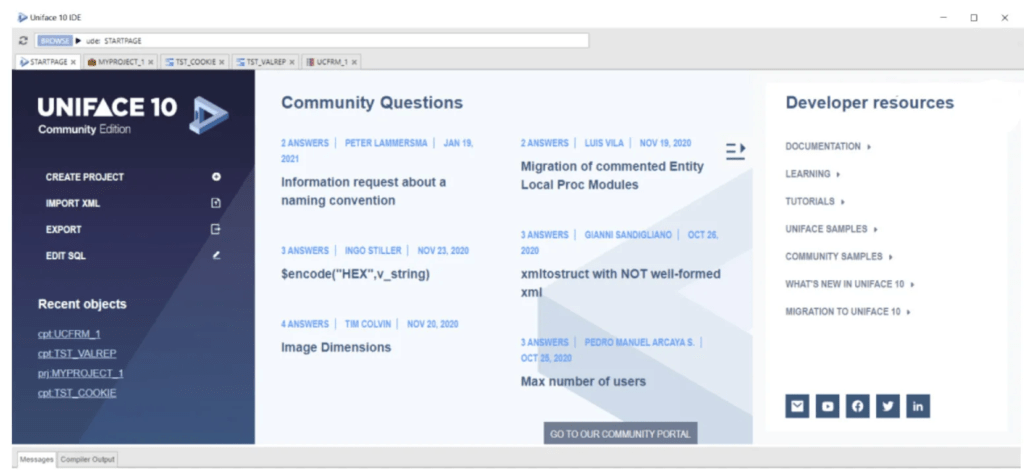Switch to the Compiler Output tab
The height and width of the screenshot is (470, 1024).
pyautogui.click(x=88, y=460)
